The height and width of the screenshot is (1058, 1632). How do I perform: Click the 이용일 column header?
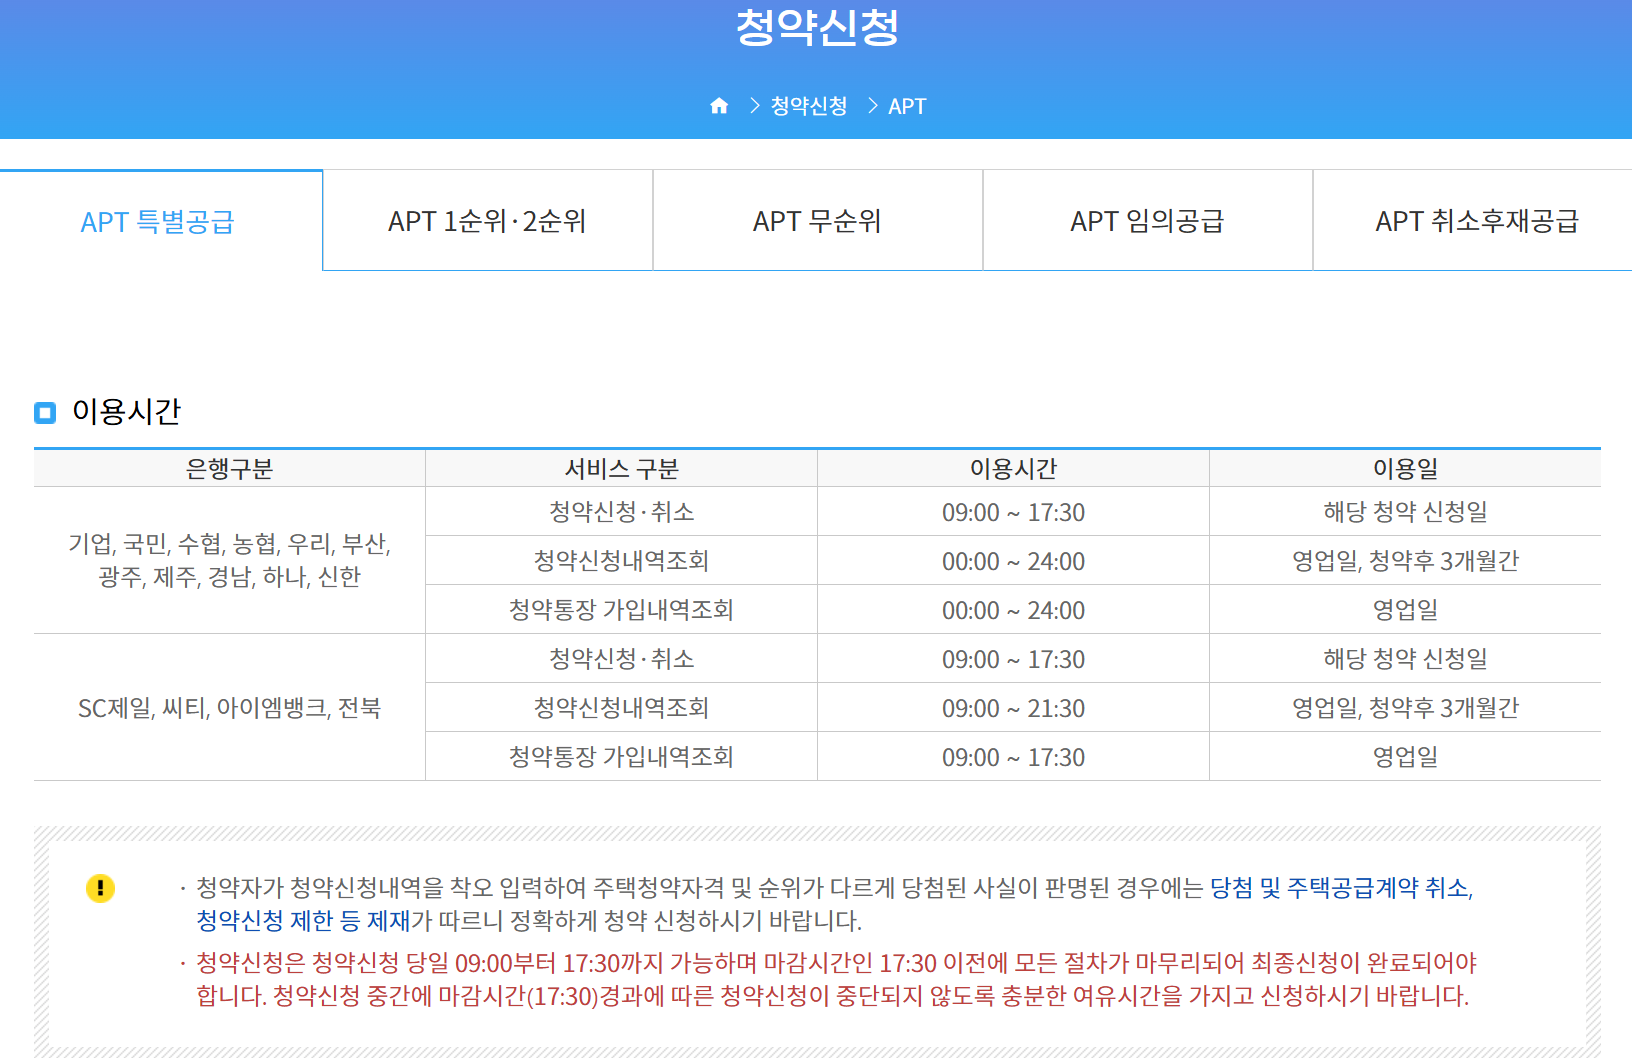[1404, 467]
